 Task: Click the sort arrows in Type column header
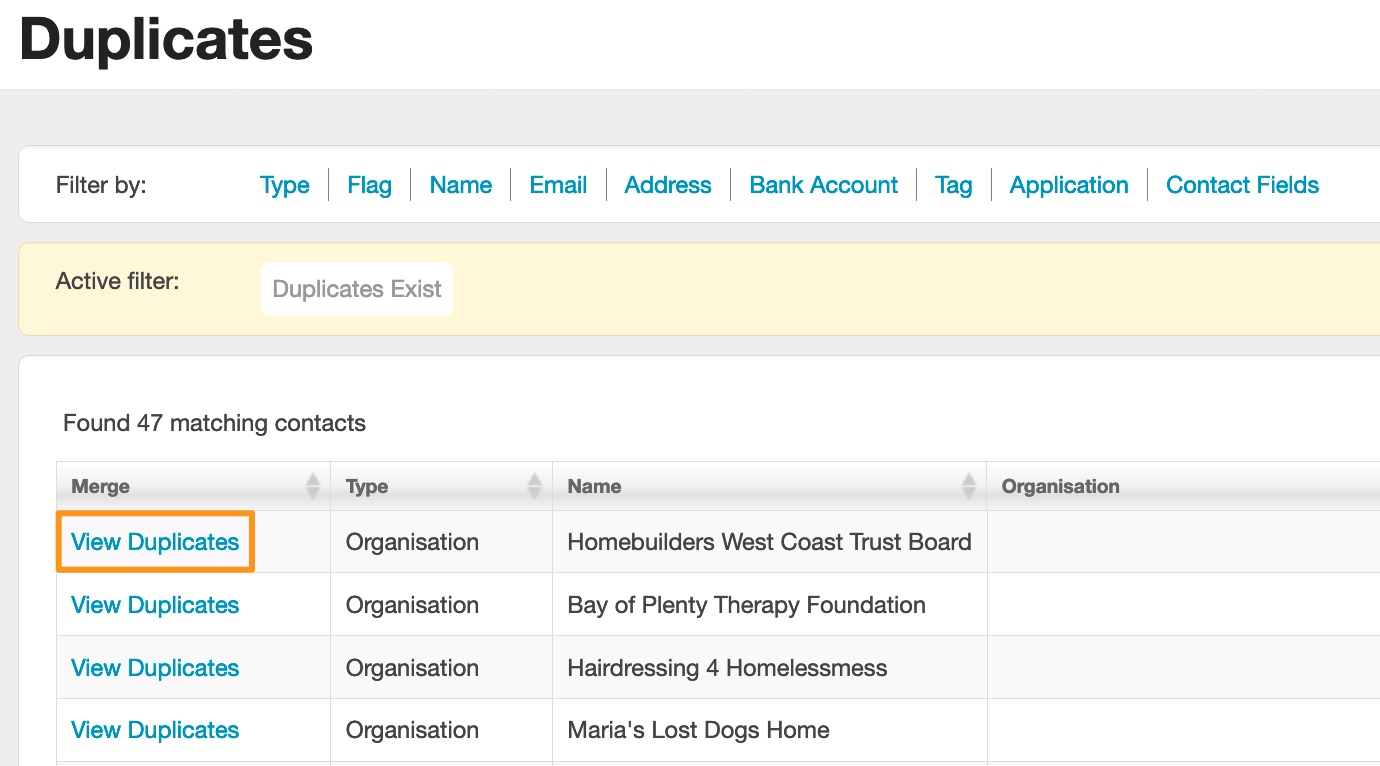pos(535,486)
